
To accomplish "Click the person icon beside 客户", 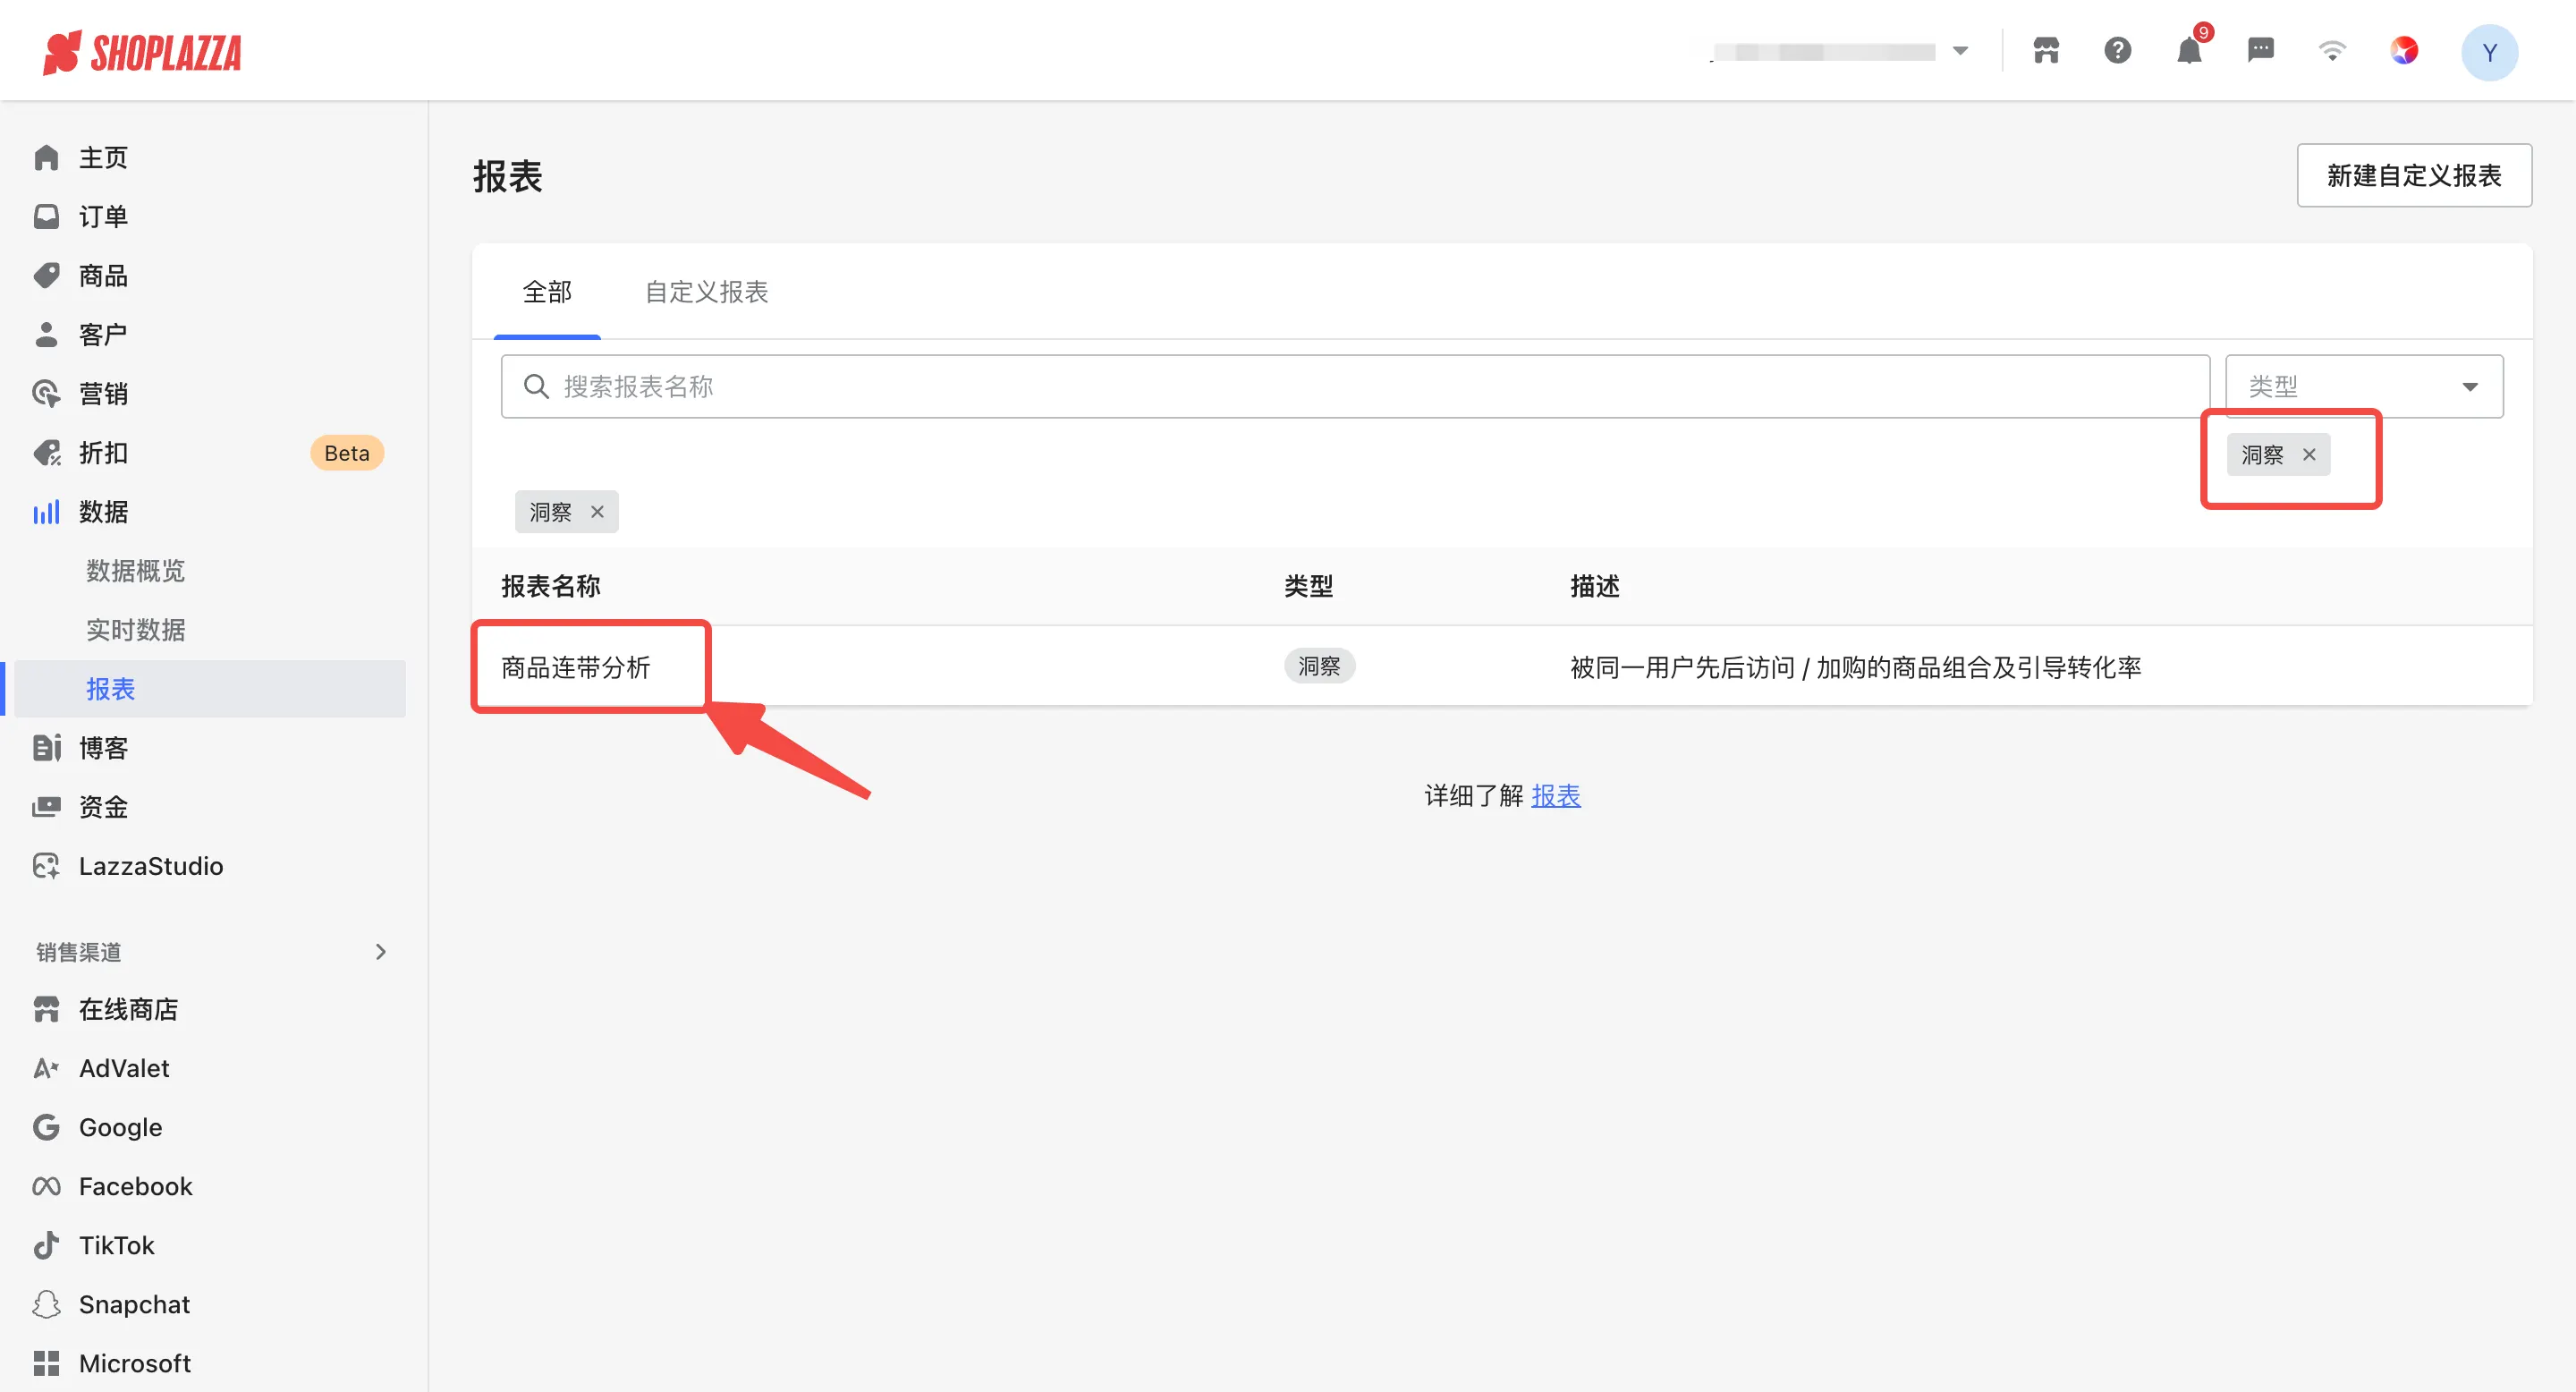I will coord(46,335).
